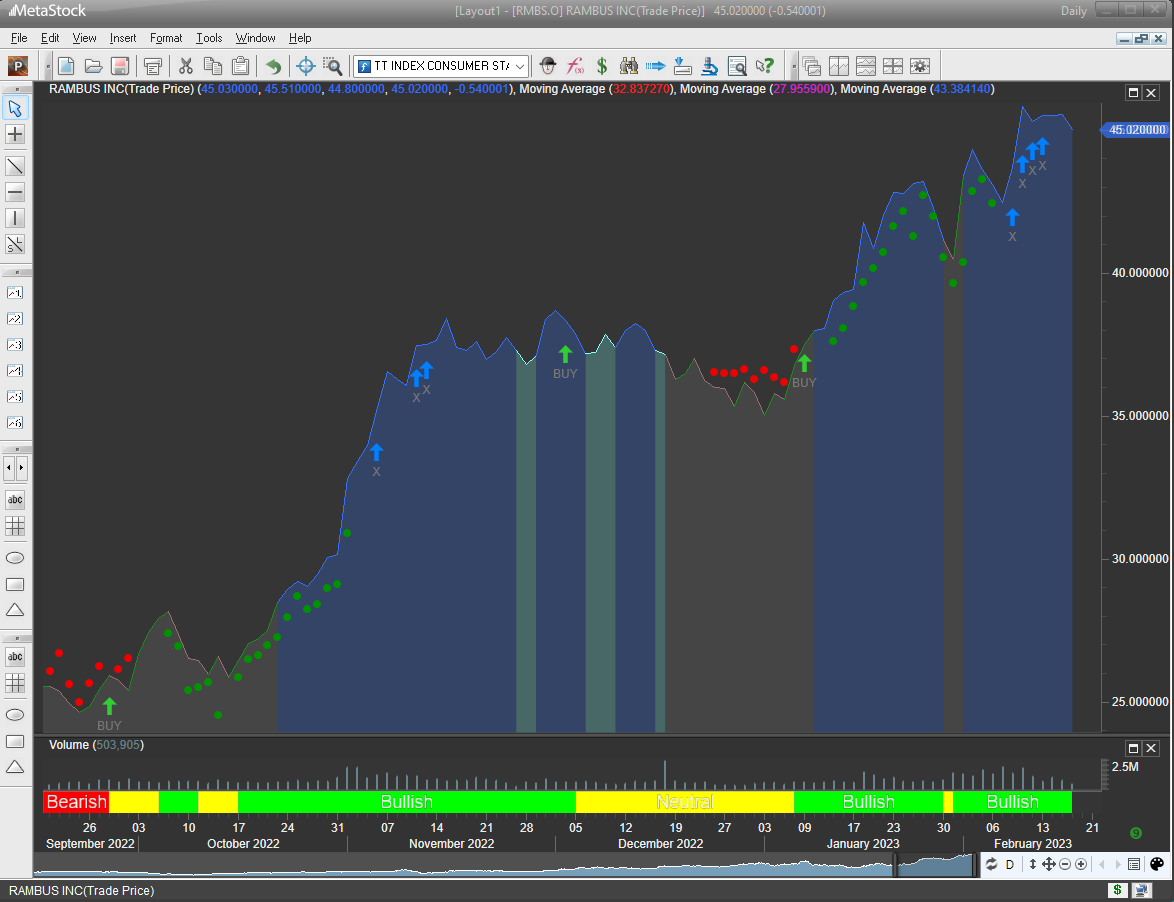Select the vertical line tool
Screen dimensions: 1174x902
click(15, 219)
